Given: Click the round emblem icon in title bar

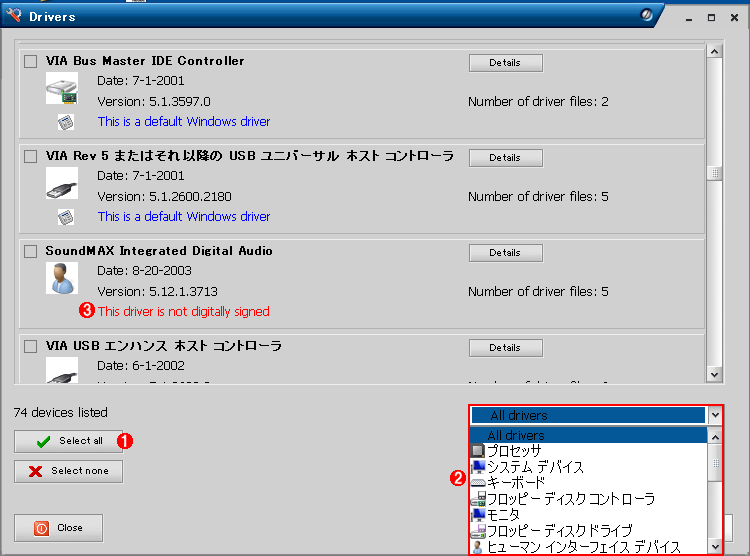Looking at the screenshot, I should [x=647, y=15].
